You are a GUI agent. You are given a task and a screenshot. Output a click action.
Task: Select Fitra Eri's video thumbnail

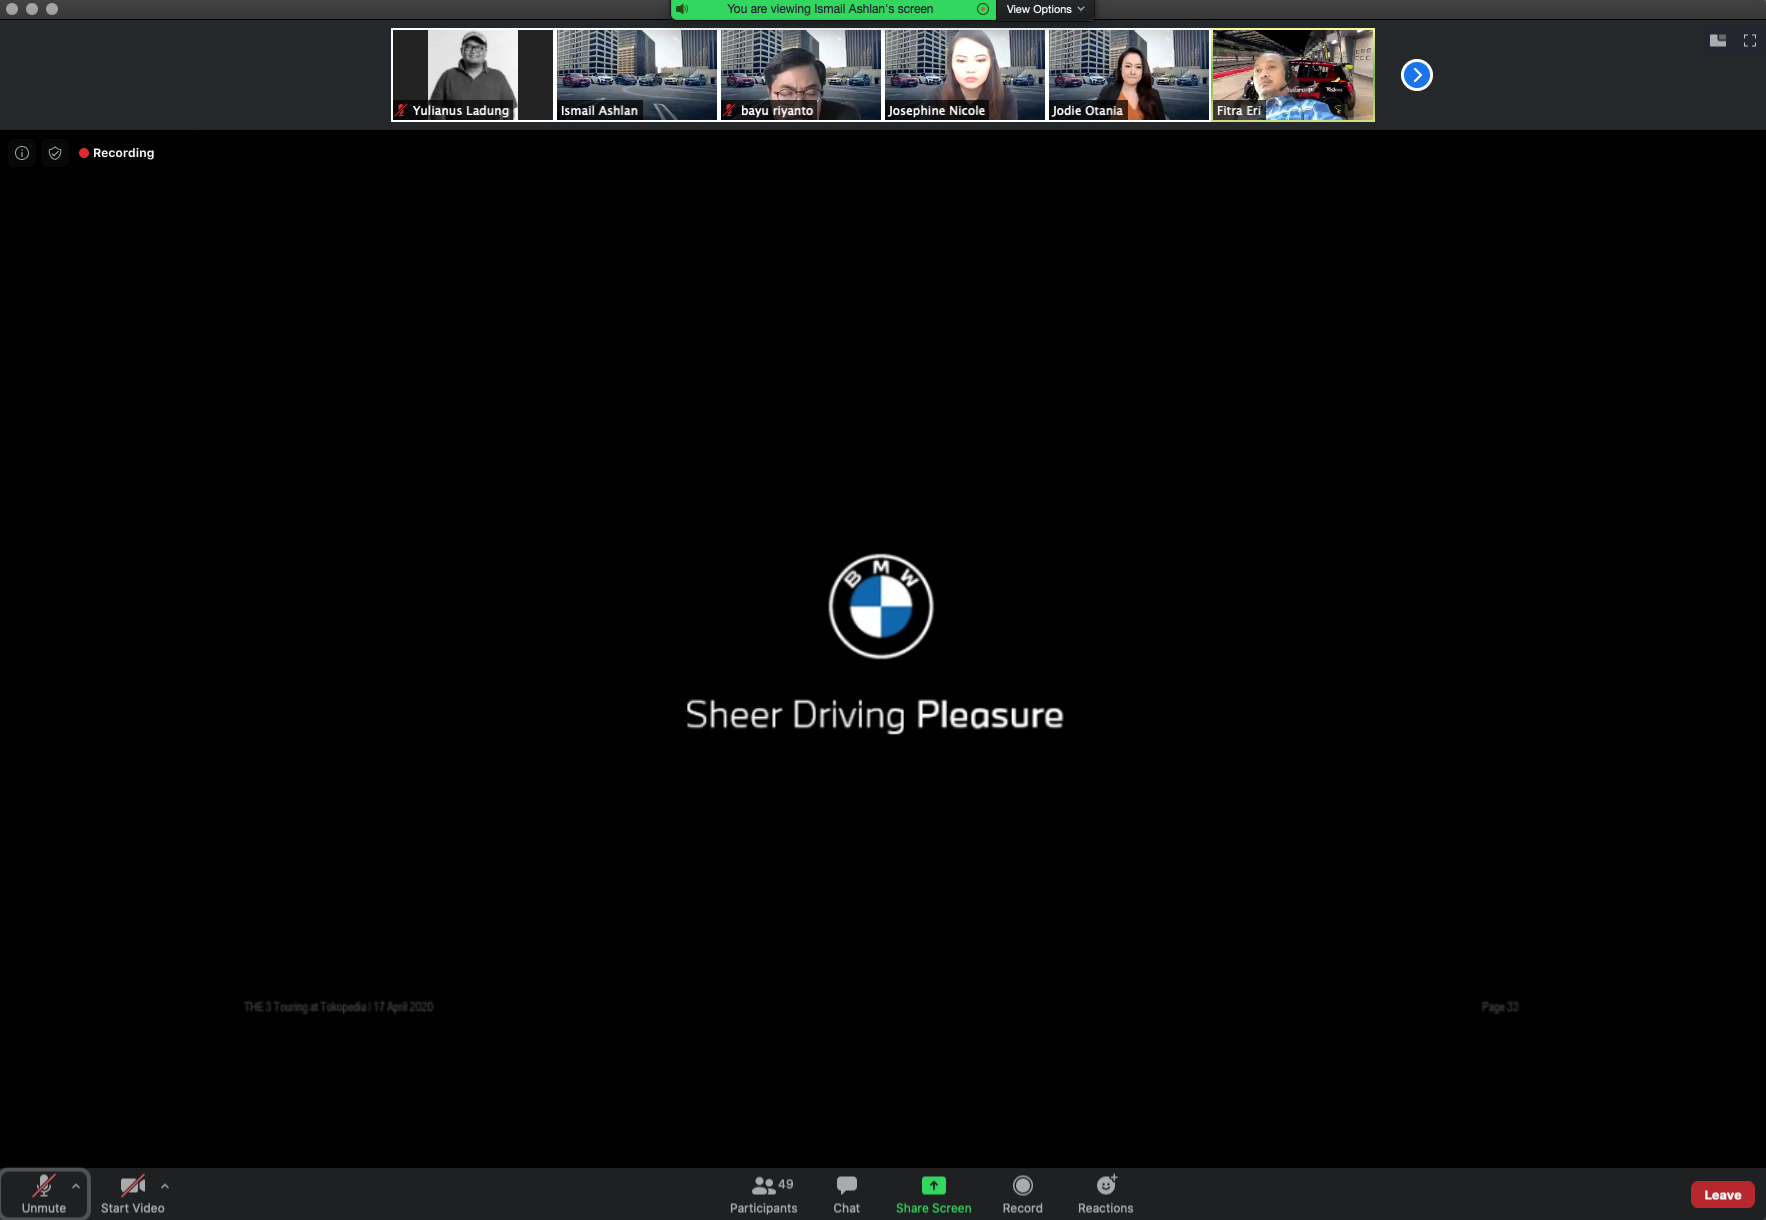point(1293,75)
